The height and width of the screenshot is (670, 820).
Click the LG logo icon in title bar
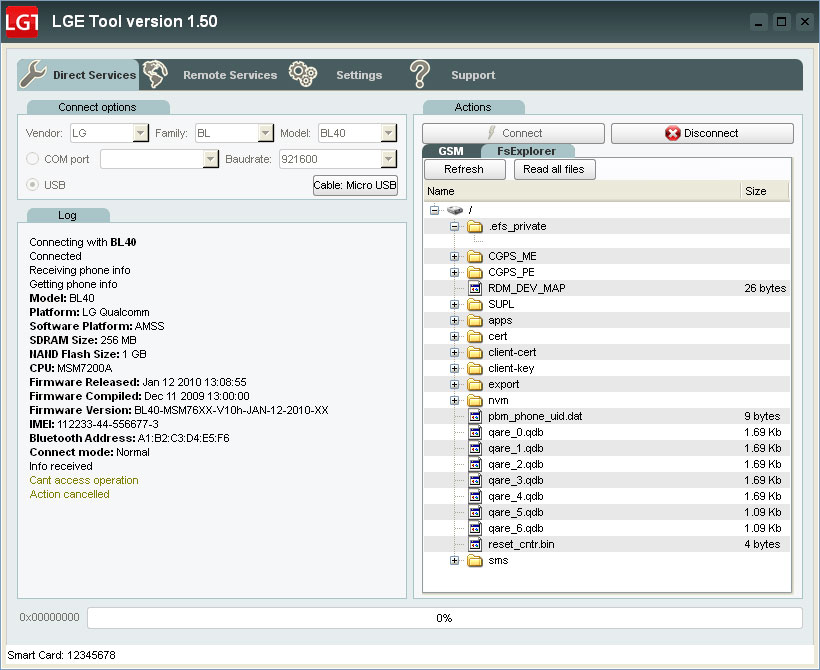21,21
